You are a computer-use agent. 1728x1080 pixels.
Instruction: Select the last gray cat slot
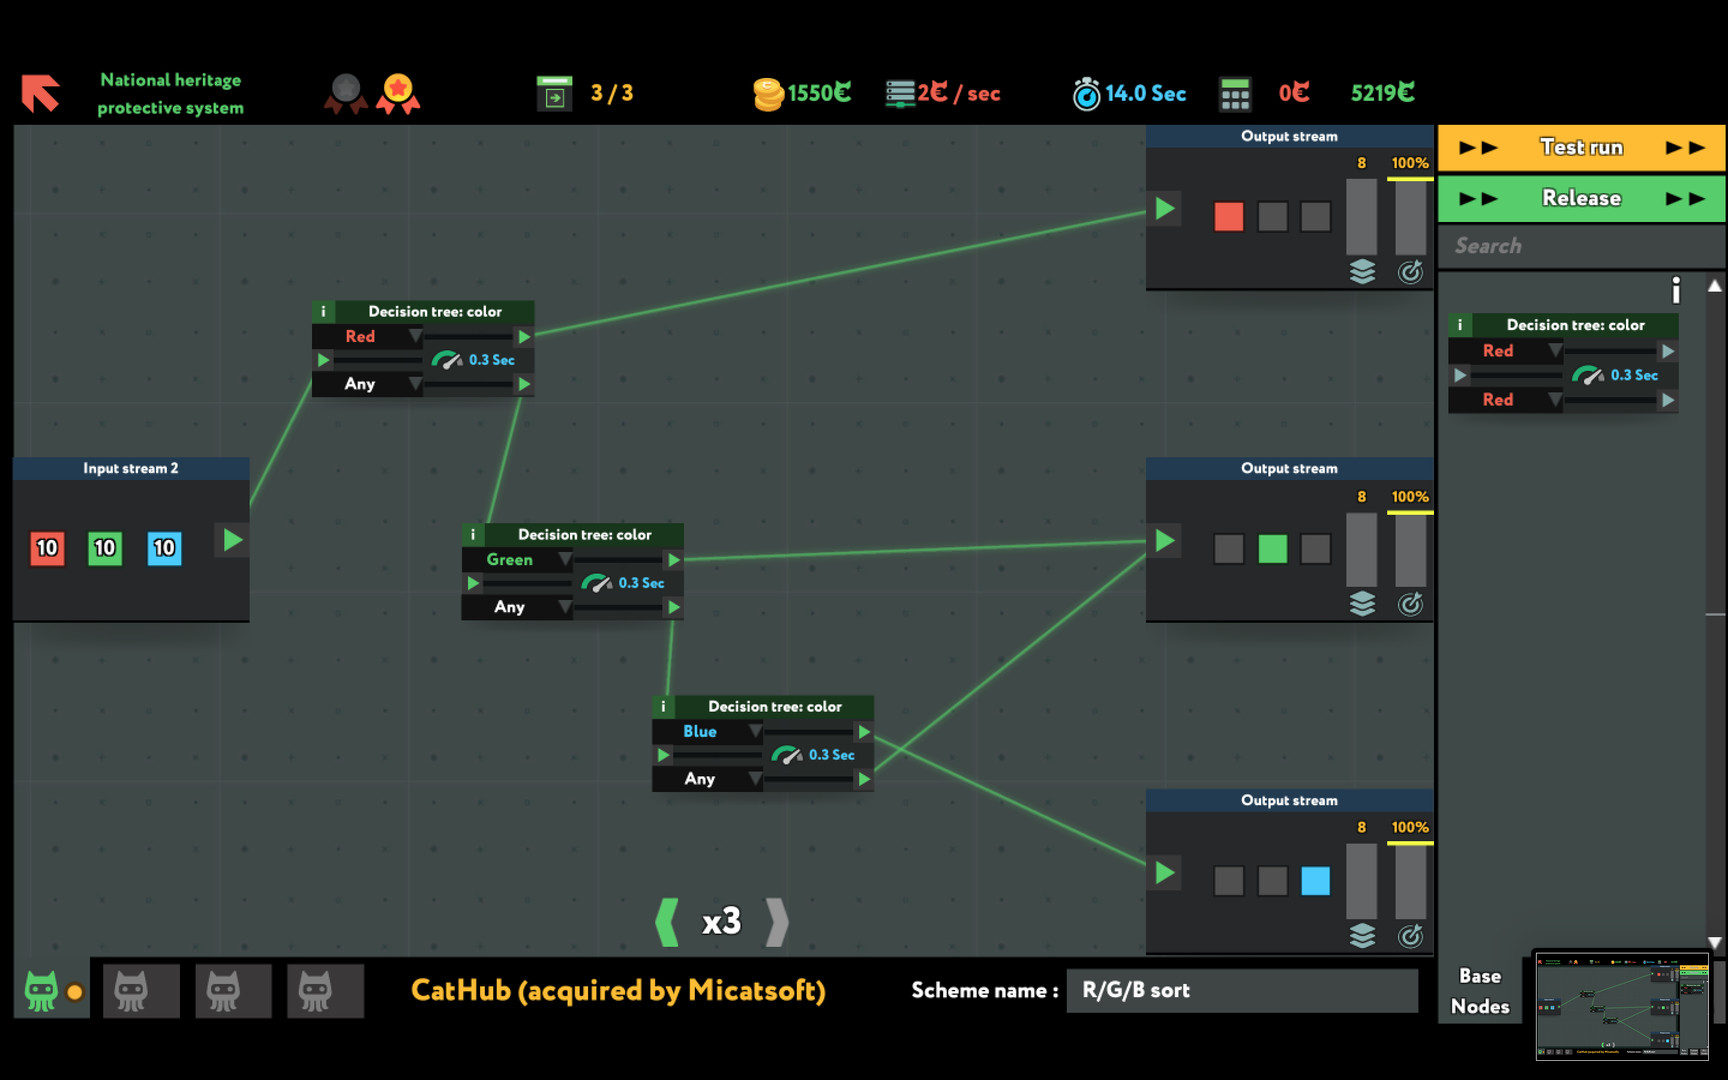315,991
